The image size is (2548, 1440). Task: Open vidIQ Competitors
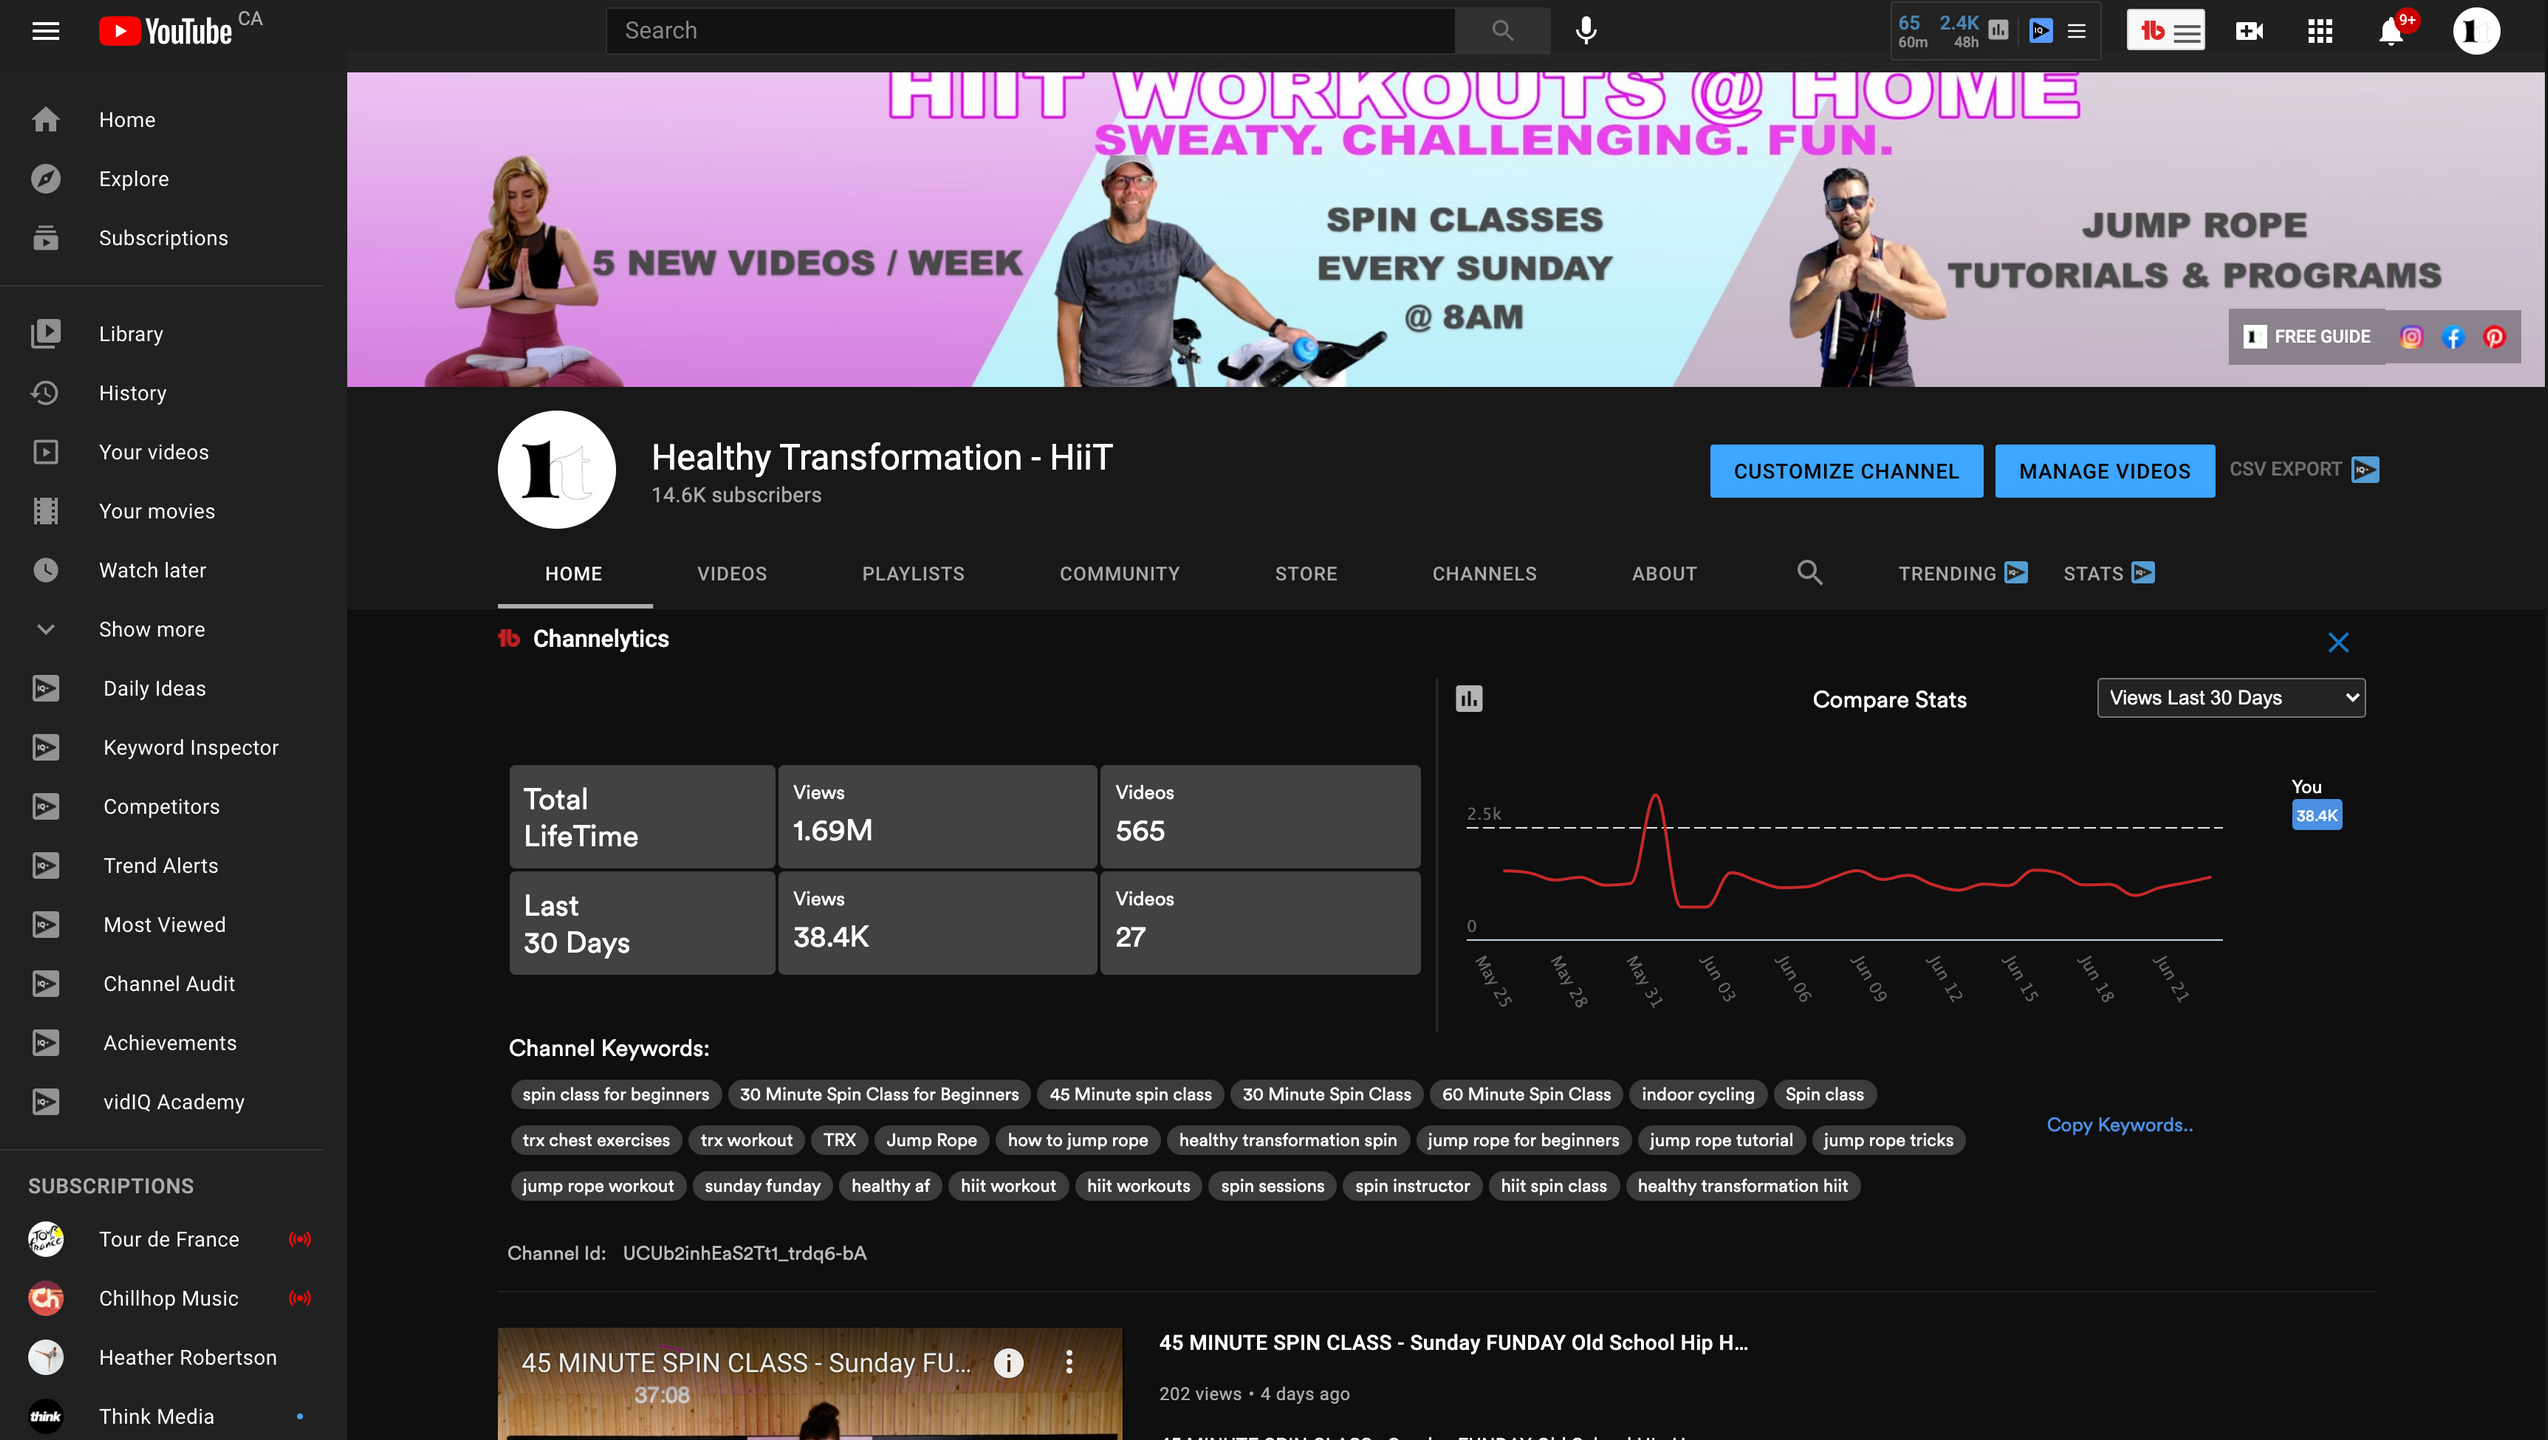(162, 806)
